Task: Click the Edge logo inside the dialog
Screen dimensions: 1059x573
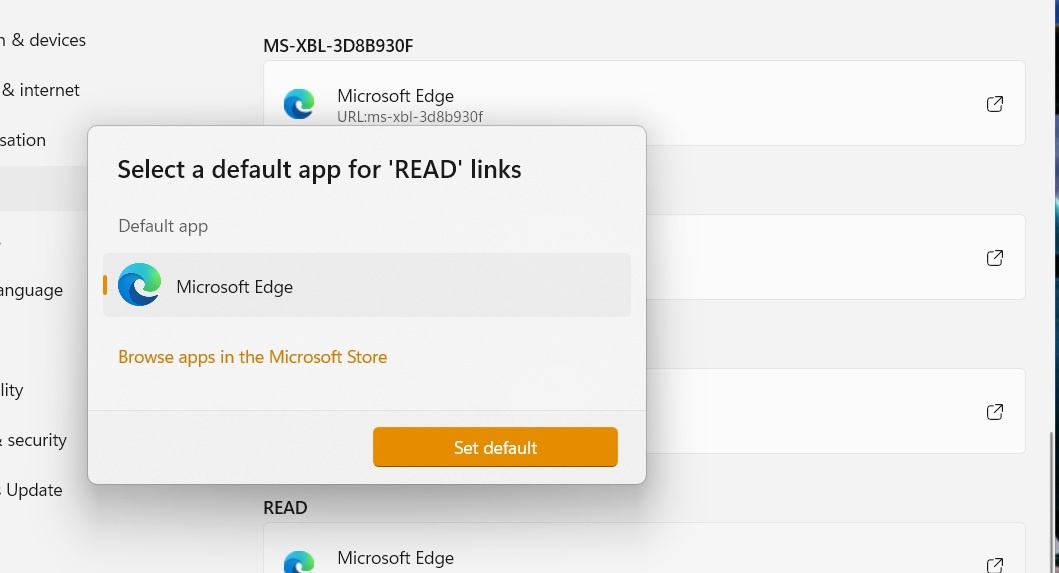Action: (139, 284)
